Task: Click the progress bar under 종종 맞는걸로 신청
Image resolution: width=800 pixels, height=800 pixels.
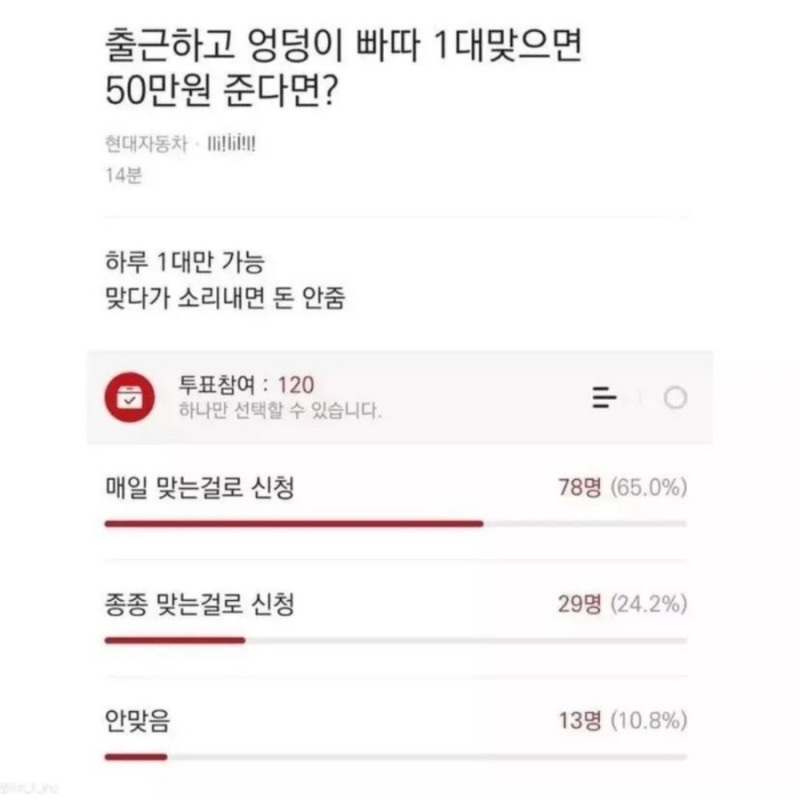Action: coord(395,641)
